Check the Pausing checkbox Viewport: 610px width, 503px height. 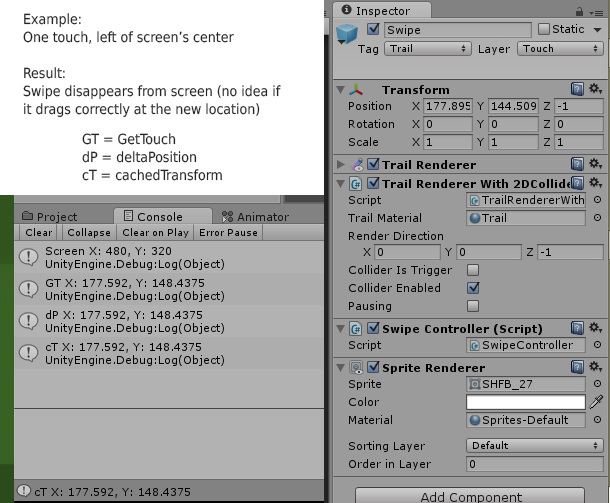(x=473, y=306)
